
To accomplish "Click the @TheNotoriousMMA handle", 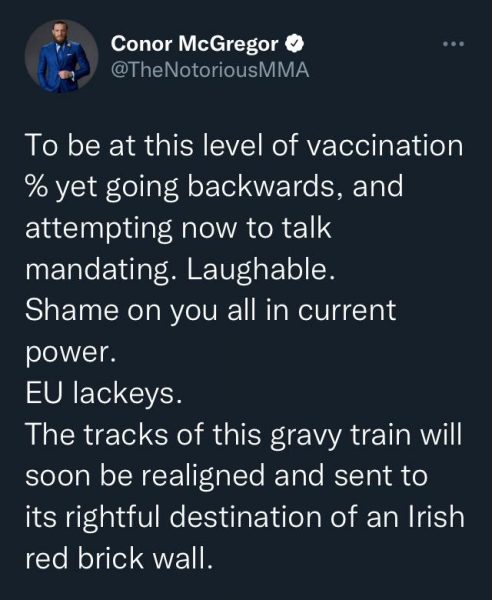I will click(x=210, y=70).
